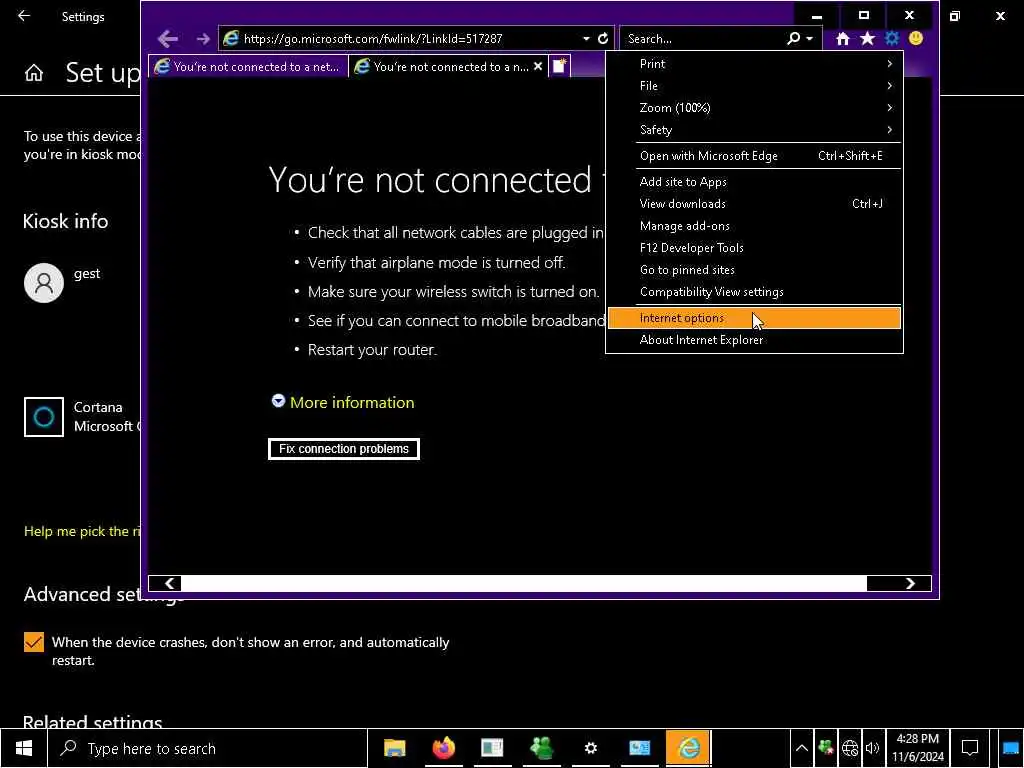Viewport: 1024px width, 768px height.
Task: Open the taskbar app left of green people icon
Action: pyautogui.click(x=492, y=748)
